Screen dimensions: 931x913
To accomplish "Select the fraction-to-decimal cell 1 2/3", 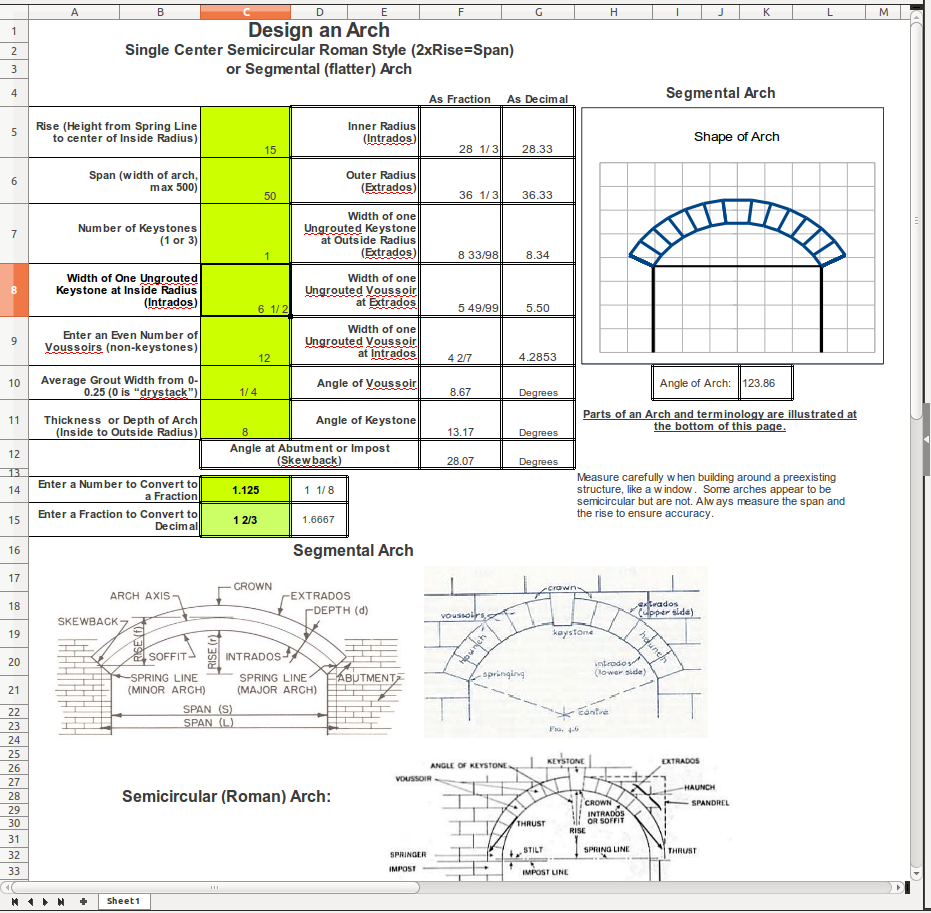I will tap(245, 519).
